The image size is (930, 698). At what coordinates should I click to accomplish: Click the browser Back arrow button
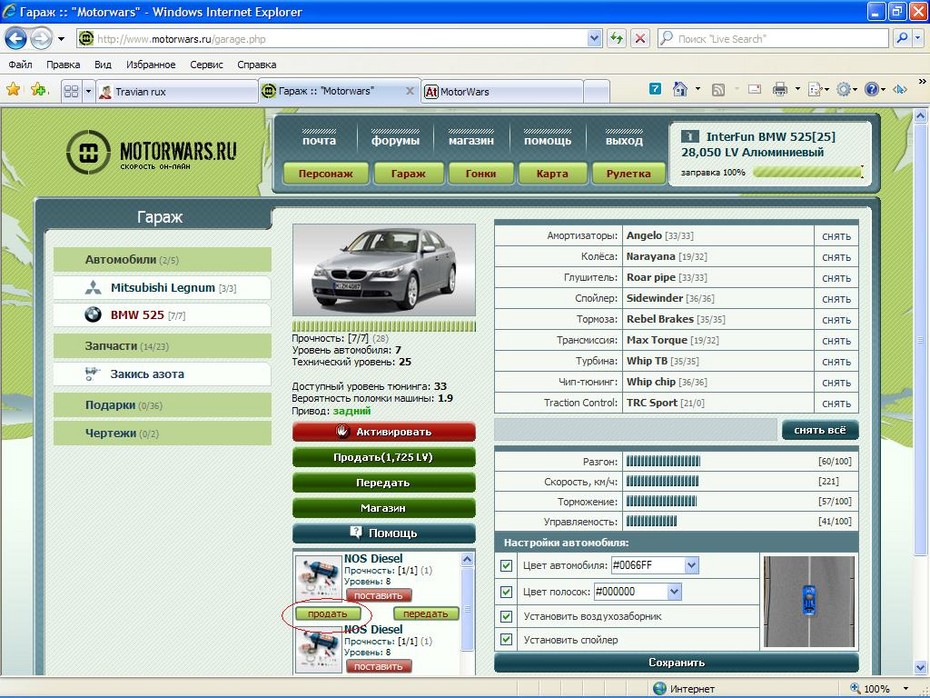pyautogui.click(x=15, y=39)
